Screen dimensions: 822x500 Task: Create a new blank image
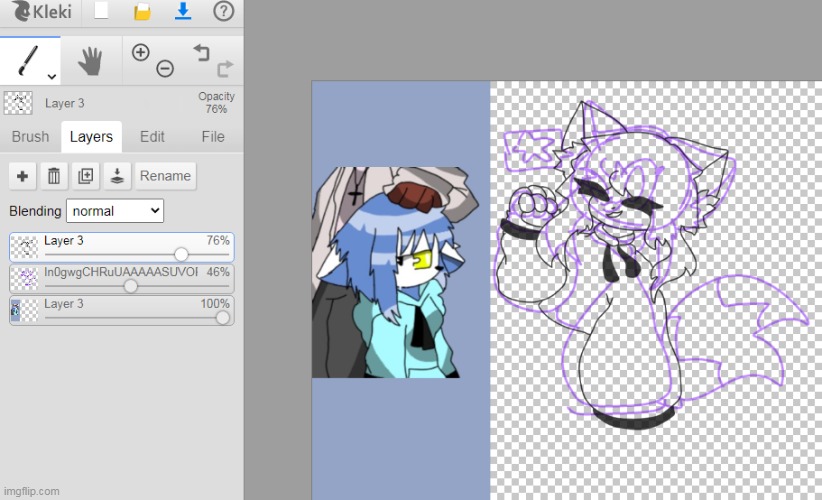click(101, 10)
